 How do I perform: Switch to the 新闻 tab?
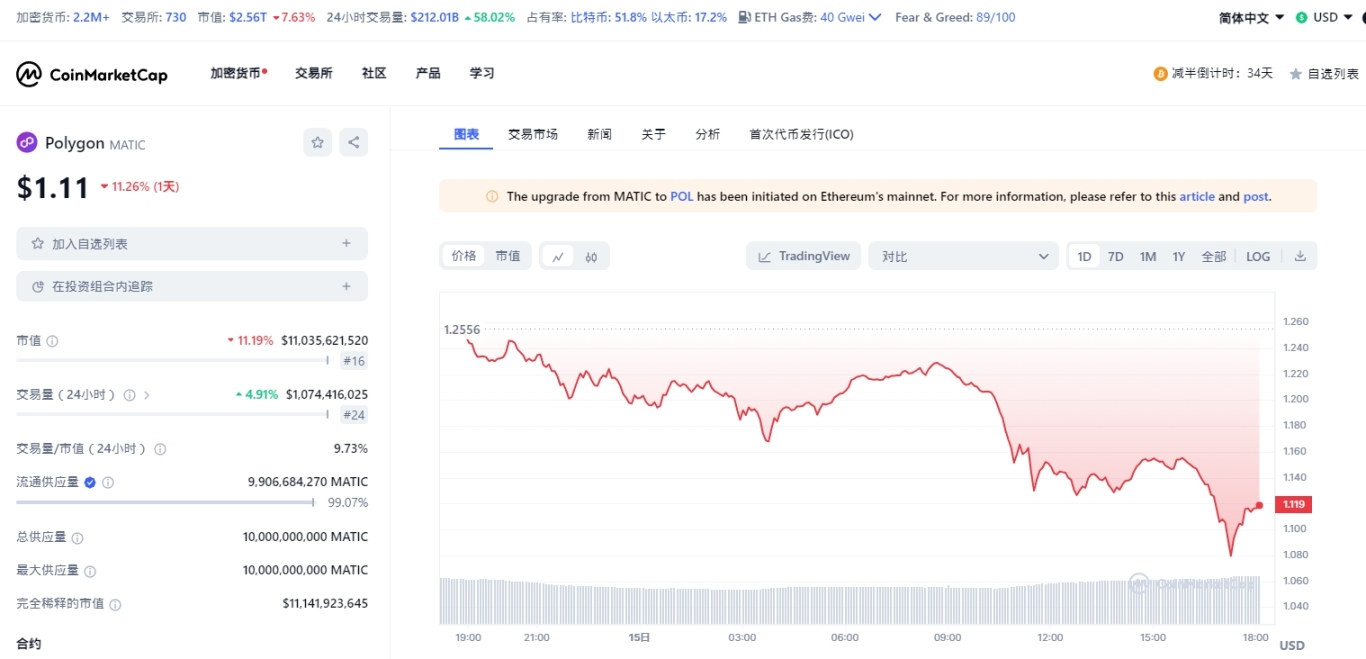pyautogui.click(x=600, y=134)
